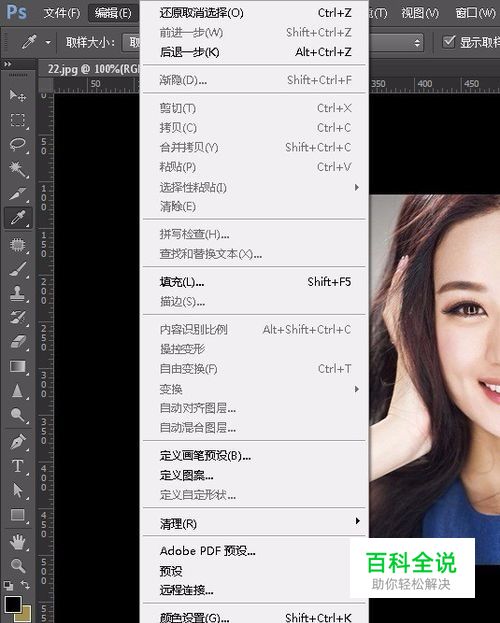Select the Pen tool
The image size is (500, 623).
pos(17,442)
